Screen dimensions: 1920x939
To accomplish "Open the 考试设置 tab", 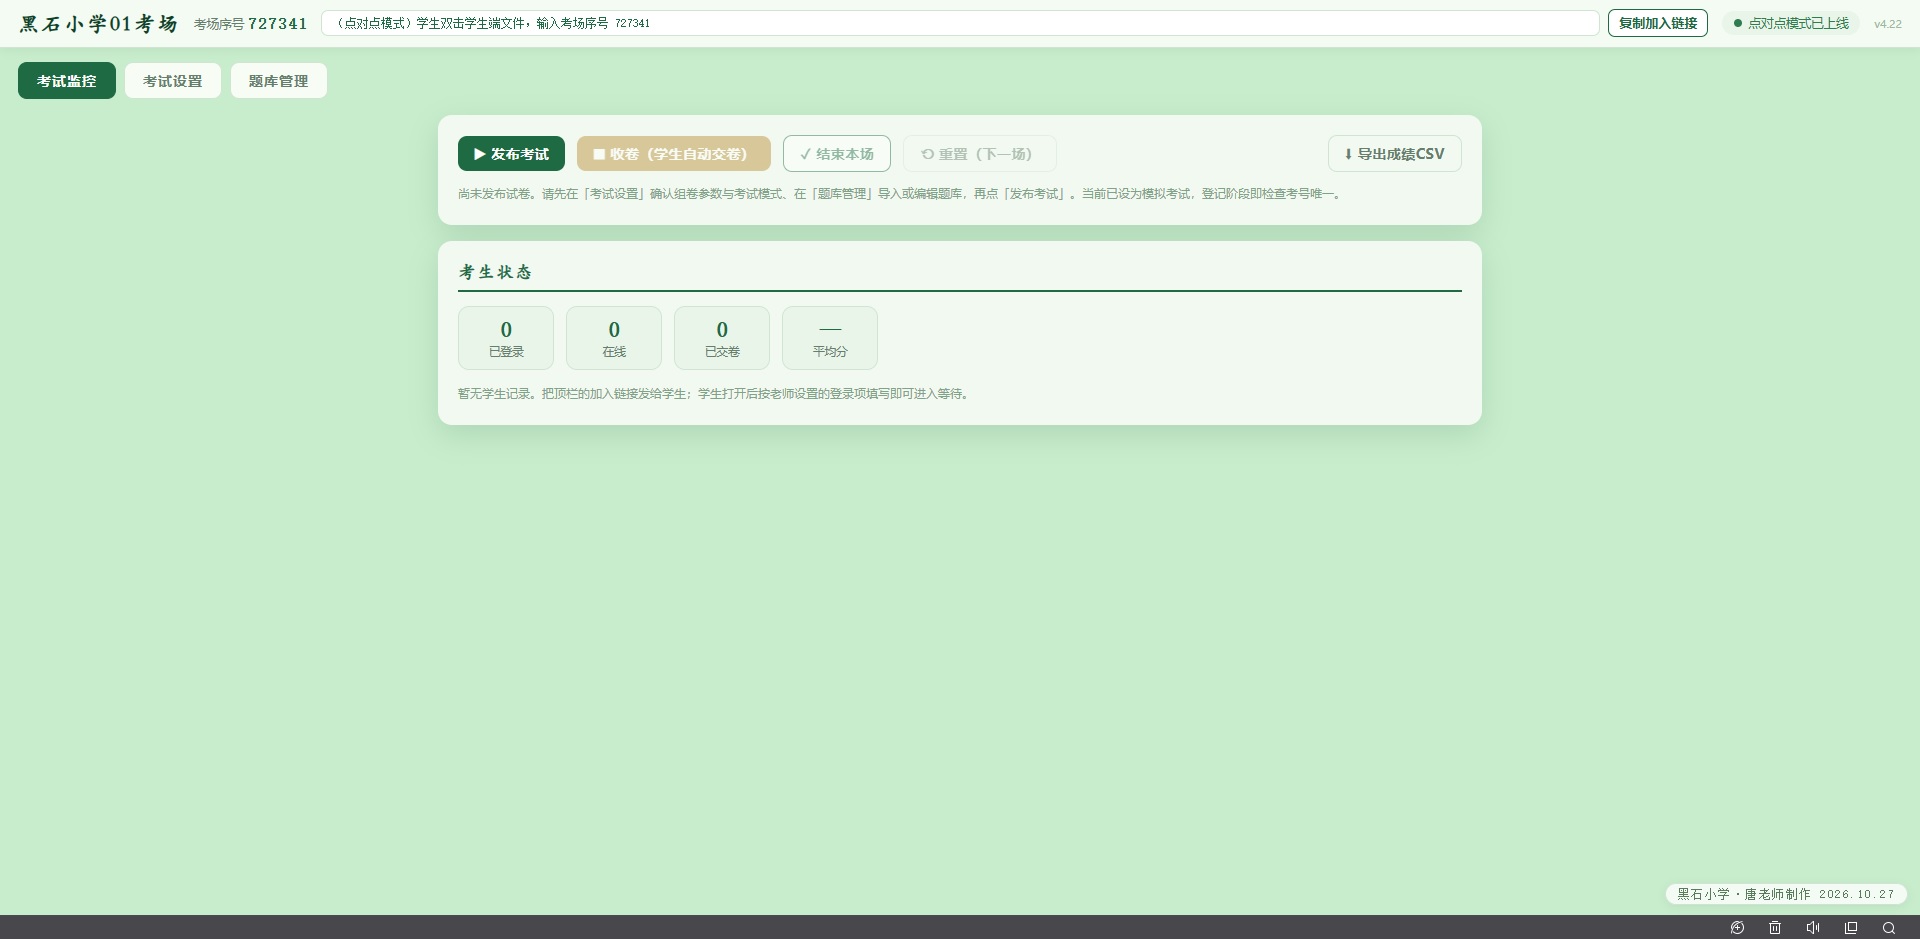I will coord(173,81).
